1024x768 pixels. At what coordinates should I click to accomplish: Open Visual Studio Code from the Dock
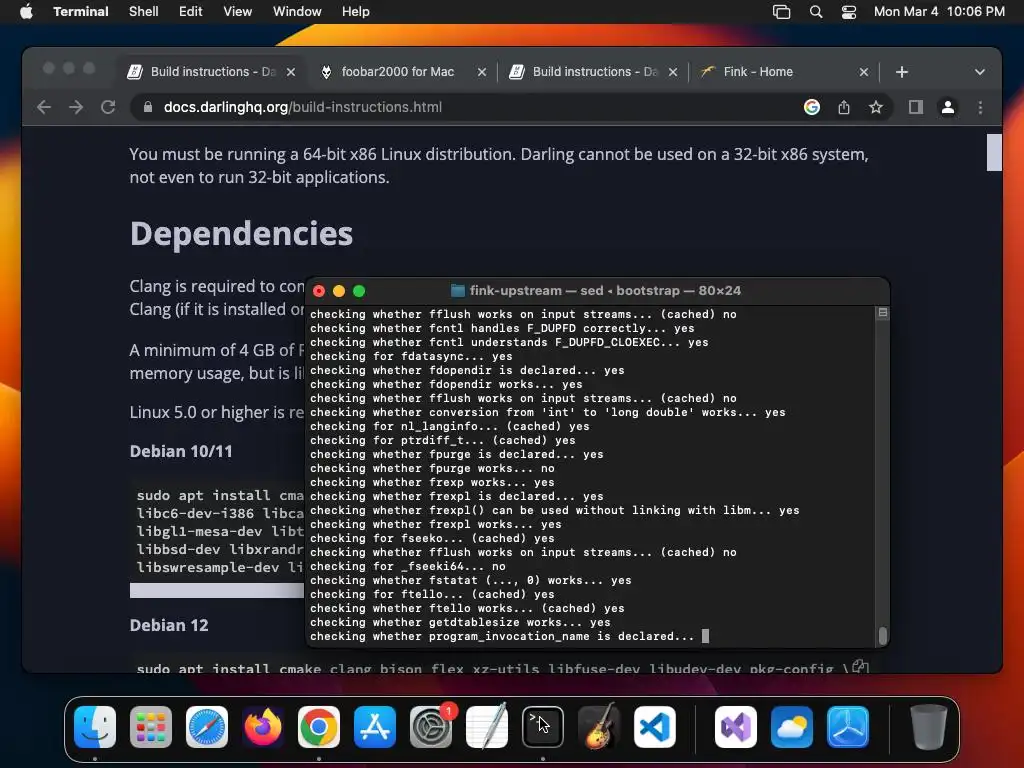[654, 727]
